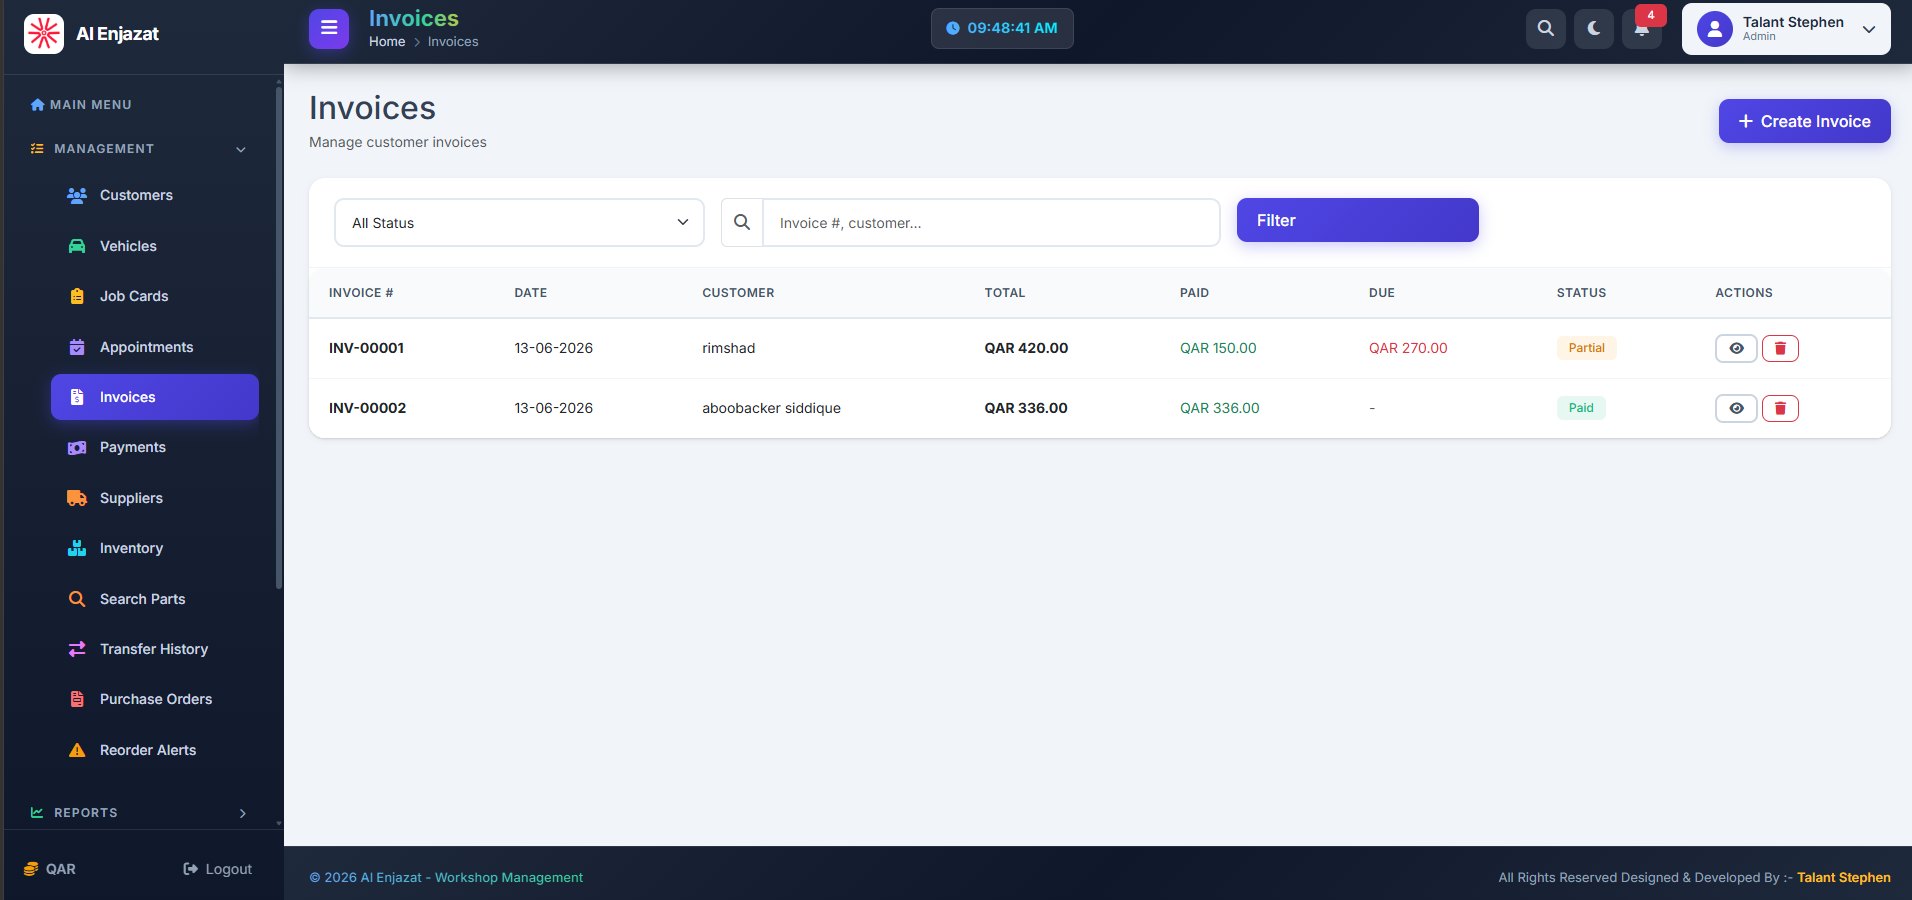Toggle the sidebar hamburger menu button
Screen dimensions: 1912x900
coord(329,29)
